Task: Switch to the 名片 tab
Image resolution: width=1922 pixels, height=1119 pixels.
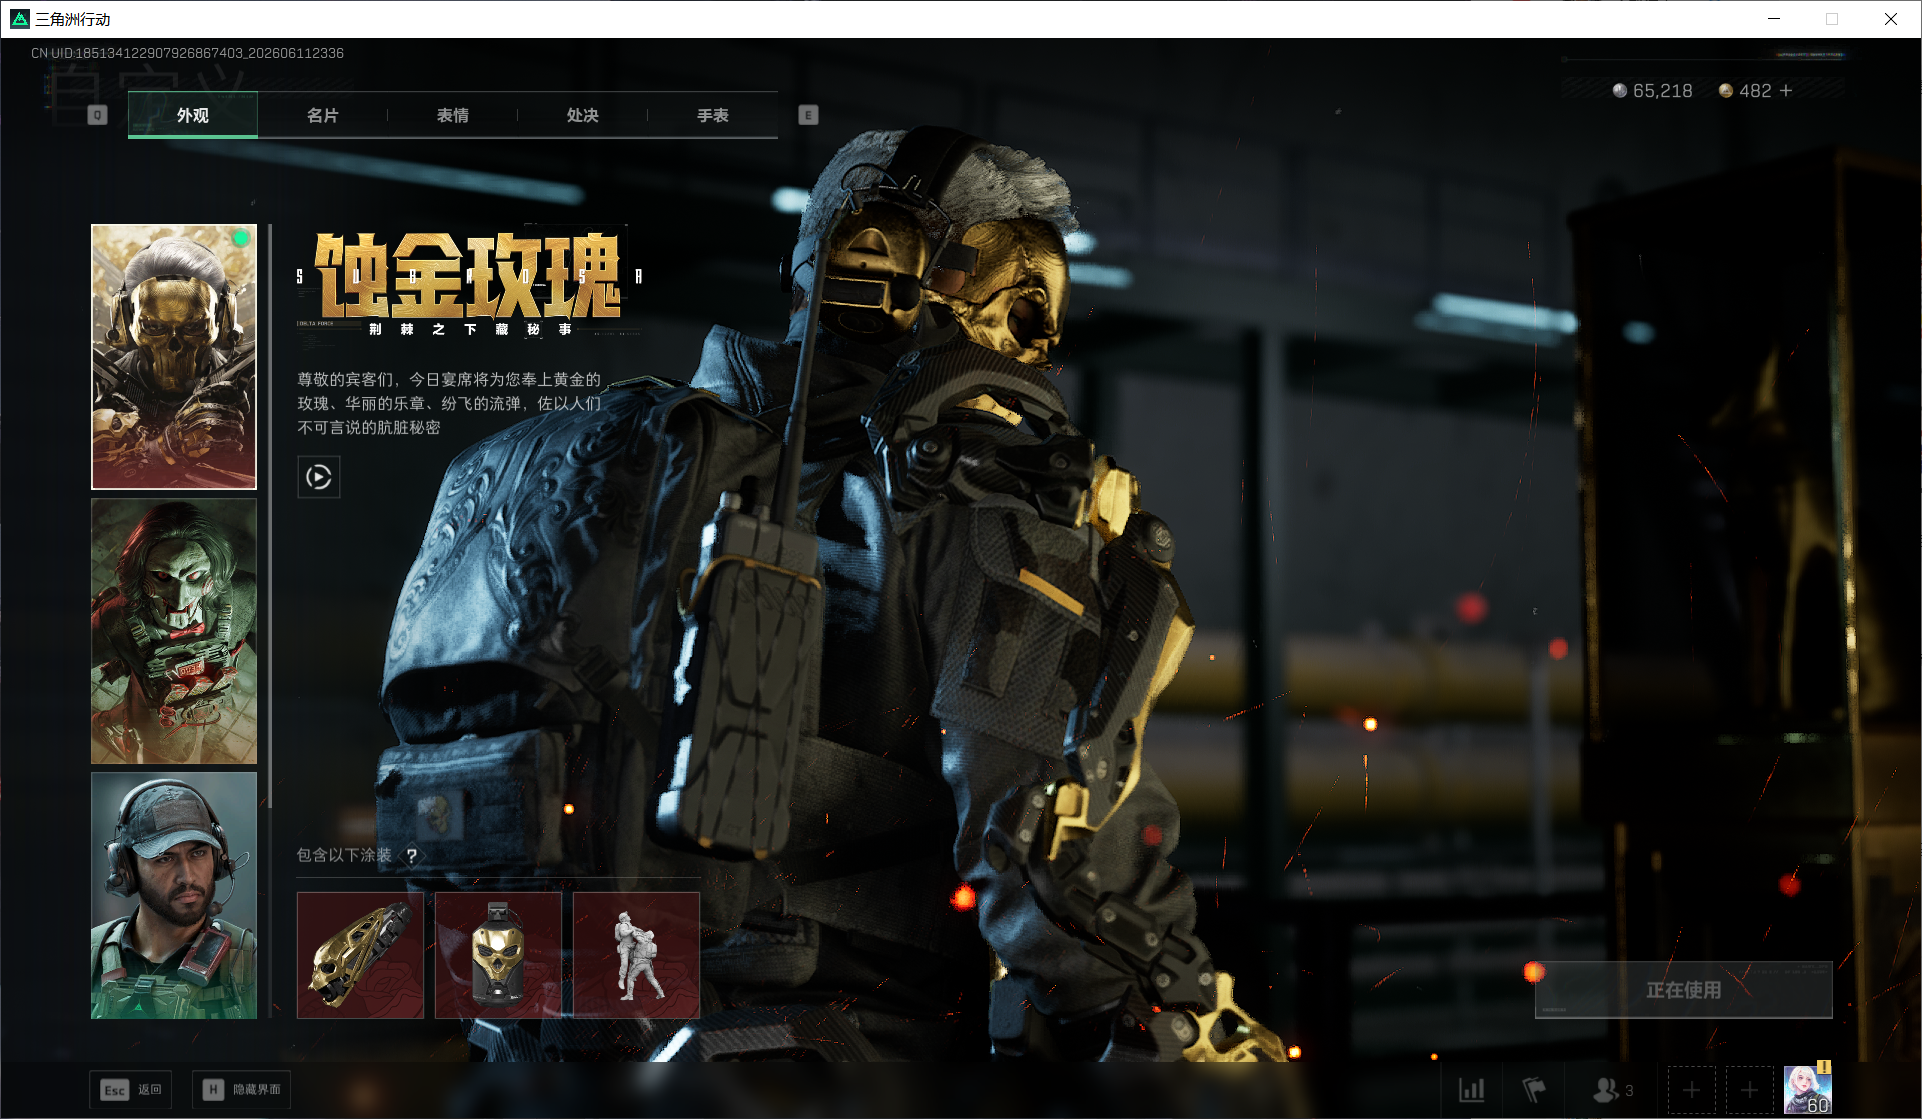Action: [x=322, y=115]
